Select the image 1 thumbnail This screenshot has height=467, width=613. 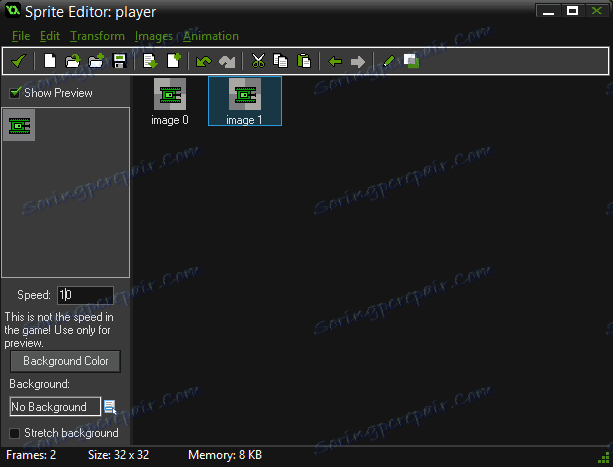pos(245,101)
